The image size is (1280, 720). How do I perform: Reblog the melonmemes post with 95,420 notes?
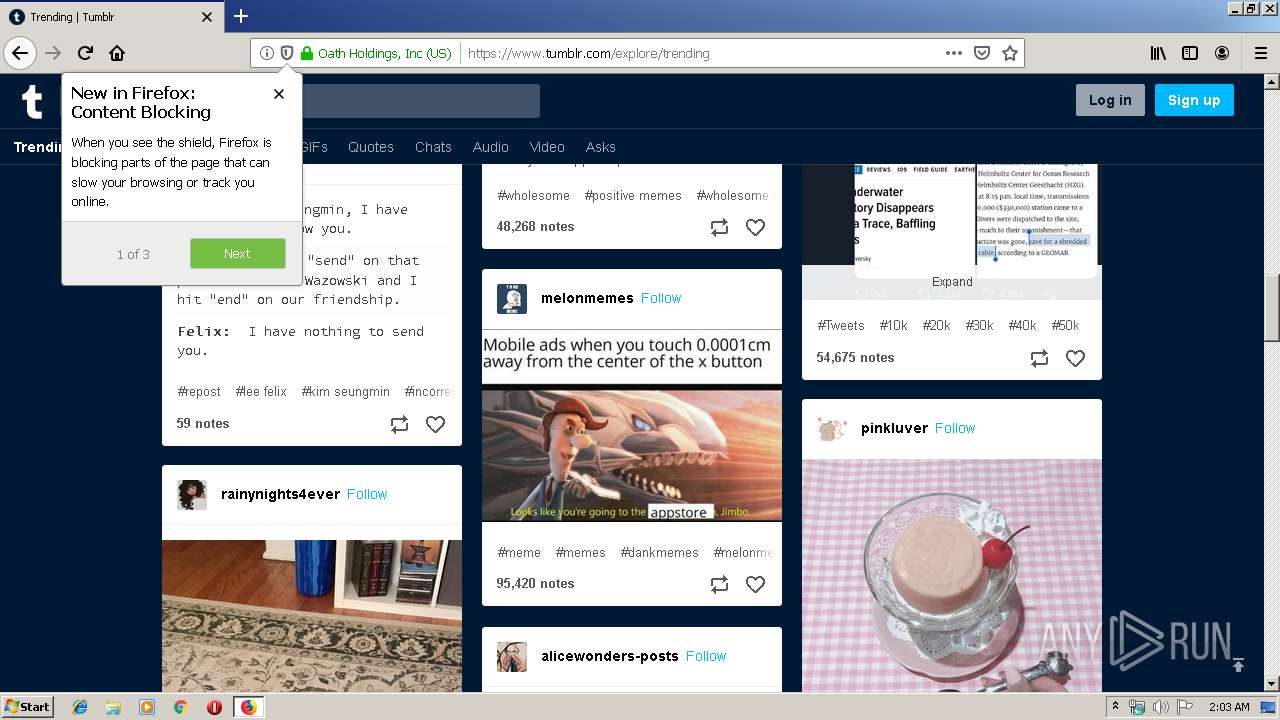[719, 584]
